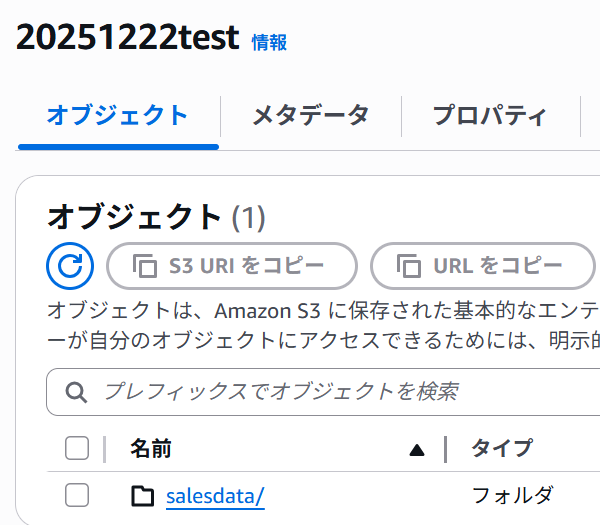Sort by the 名前 column header
600x525 pixels.
151,449
